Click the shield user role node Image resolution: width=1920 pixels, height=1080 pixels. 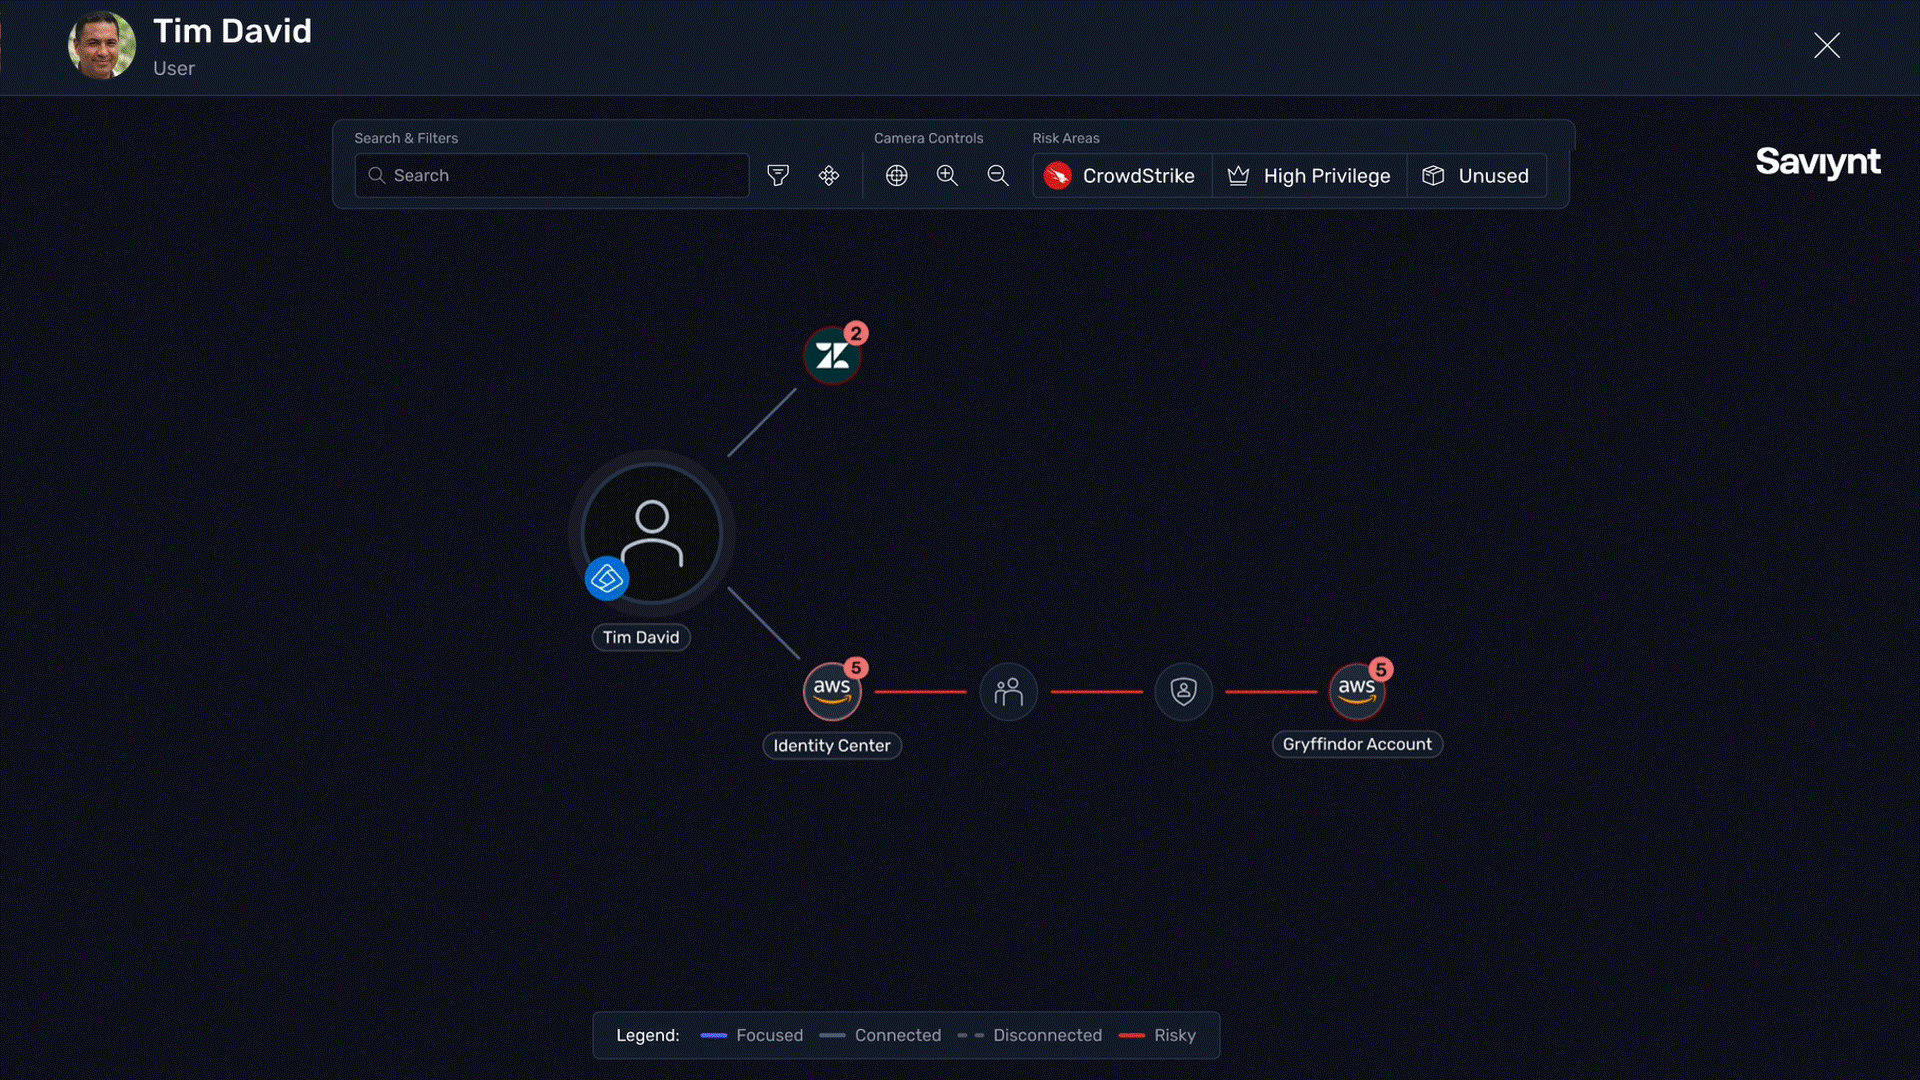pos(1183,691)
